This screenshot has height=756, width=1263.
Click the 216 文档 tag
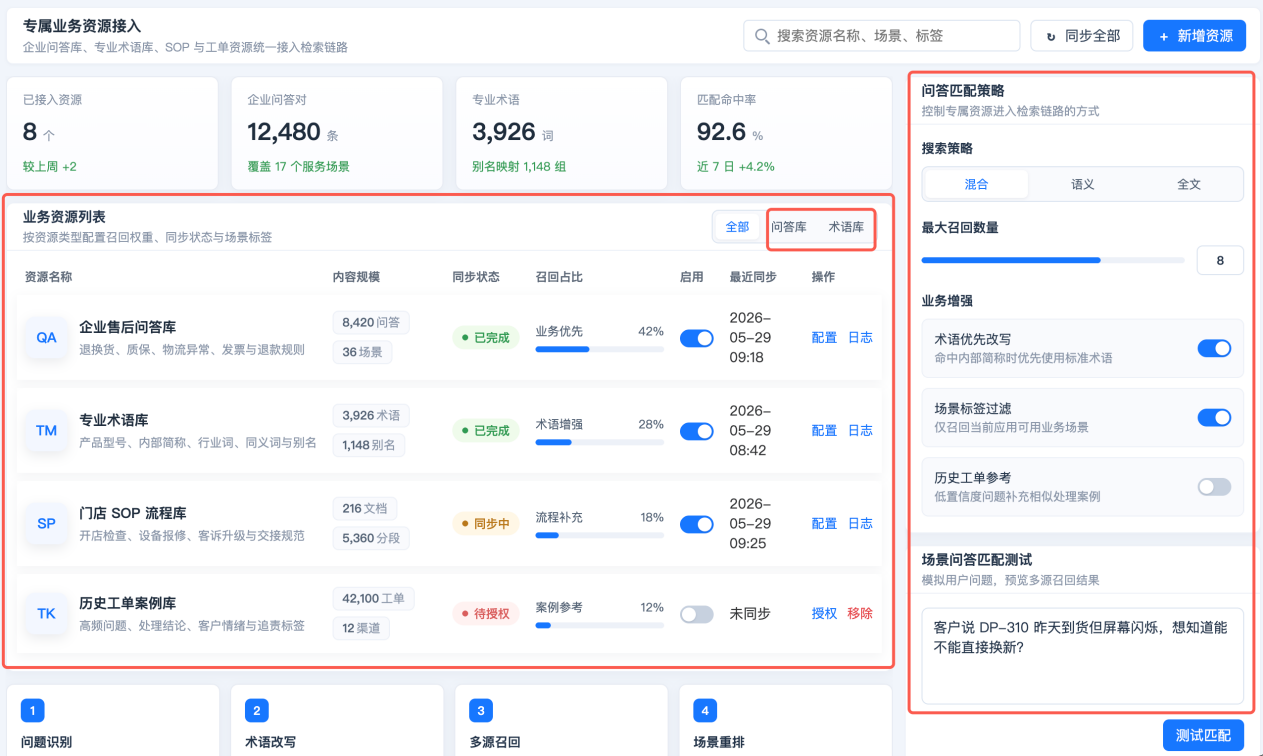pos(365,508)
